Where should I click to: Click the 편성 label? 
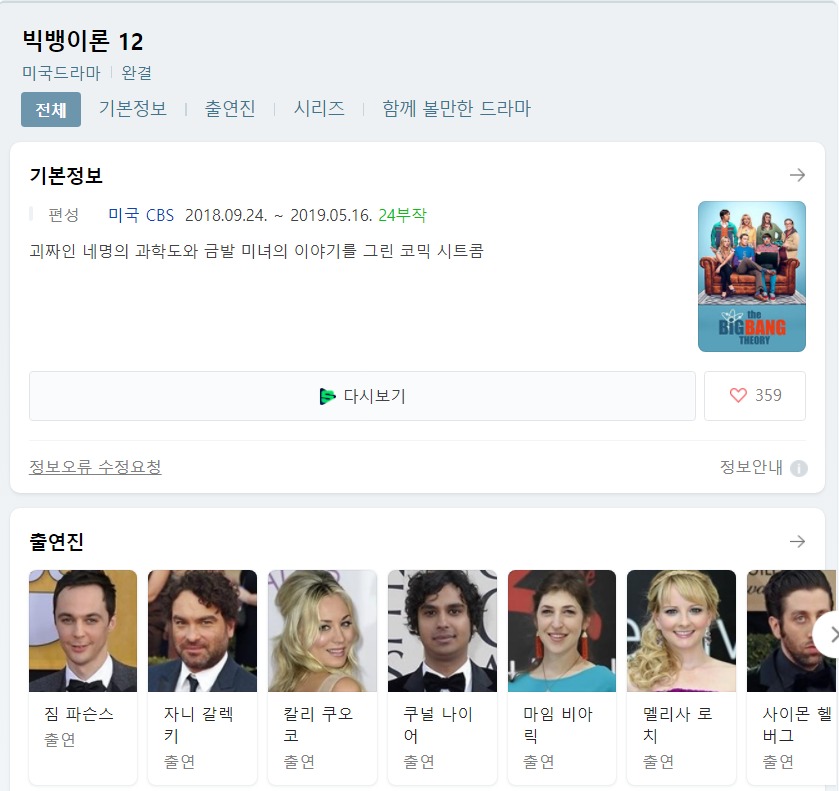pyautogui.click(x=64, y=215)
